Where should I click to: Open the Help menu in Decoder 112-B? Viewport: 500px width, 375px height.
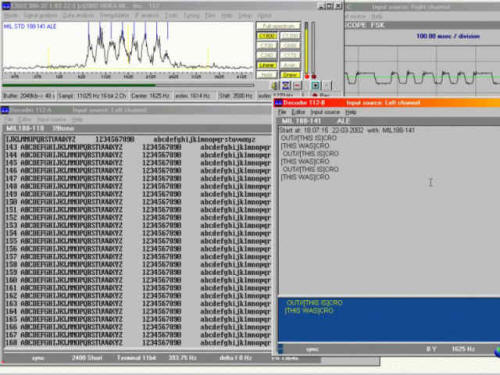351,112
